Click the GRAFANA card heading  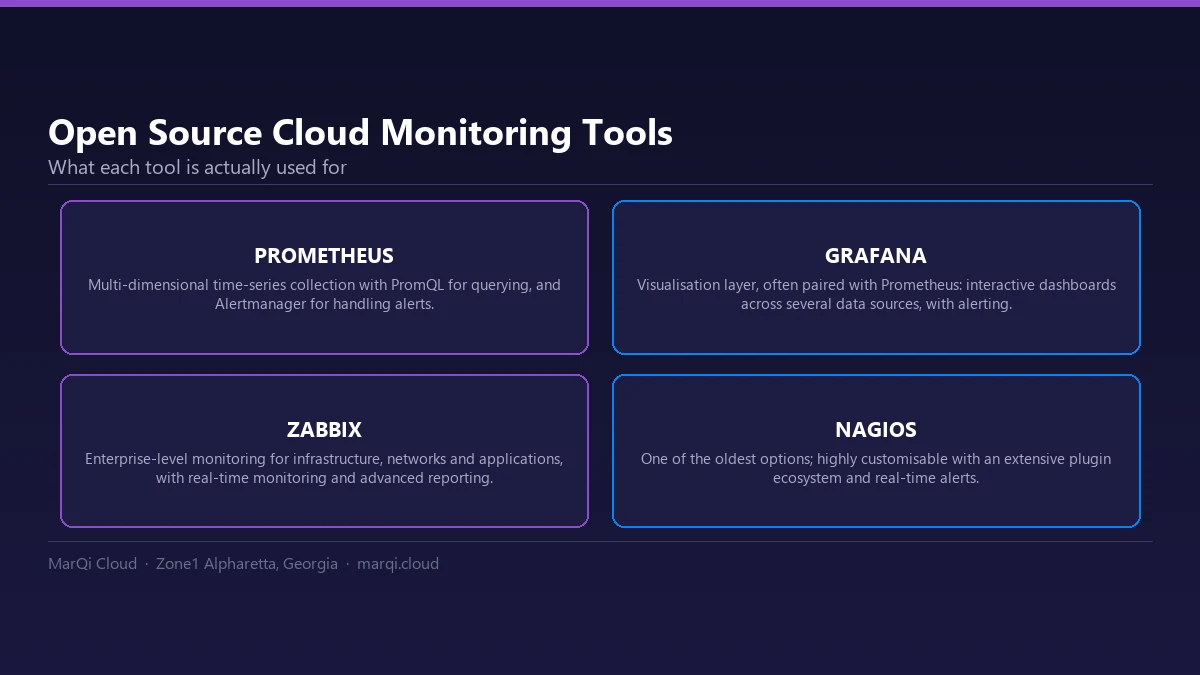tap(876, 255)
